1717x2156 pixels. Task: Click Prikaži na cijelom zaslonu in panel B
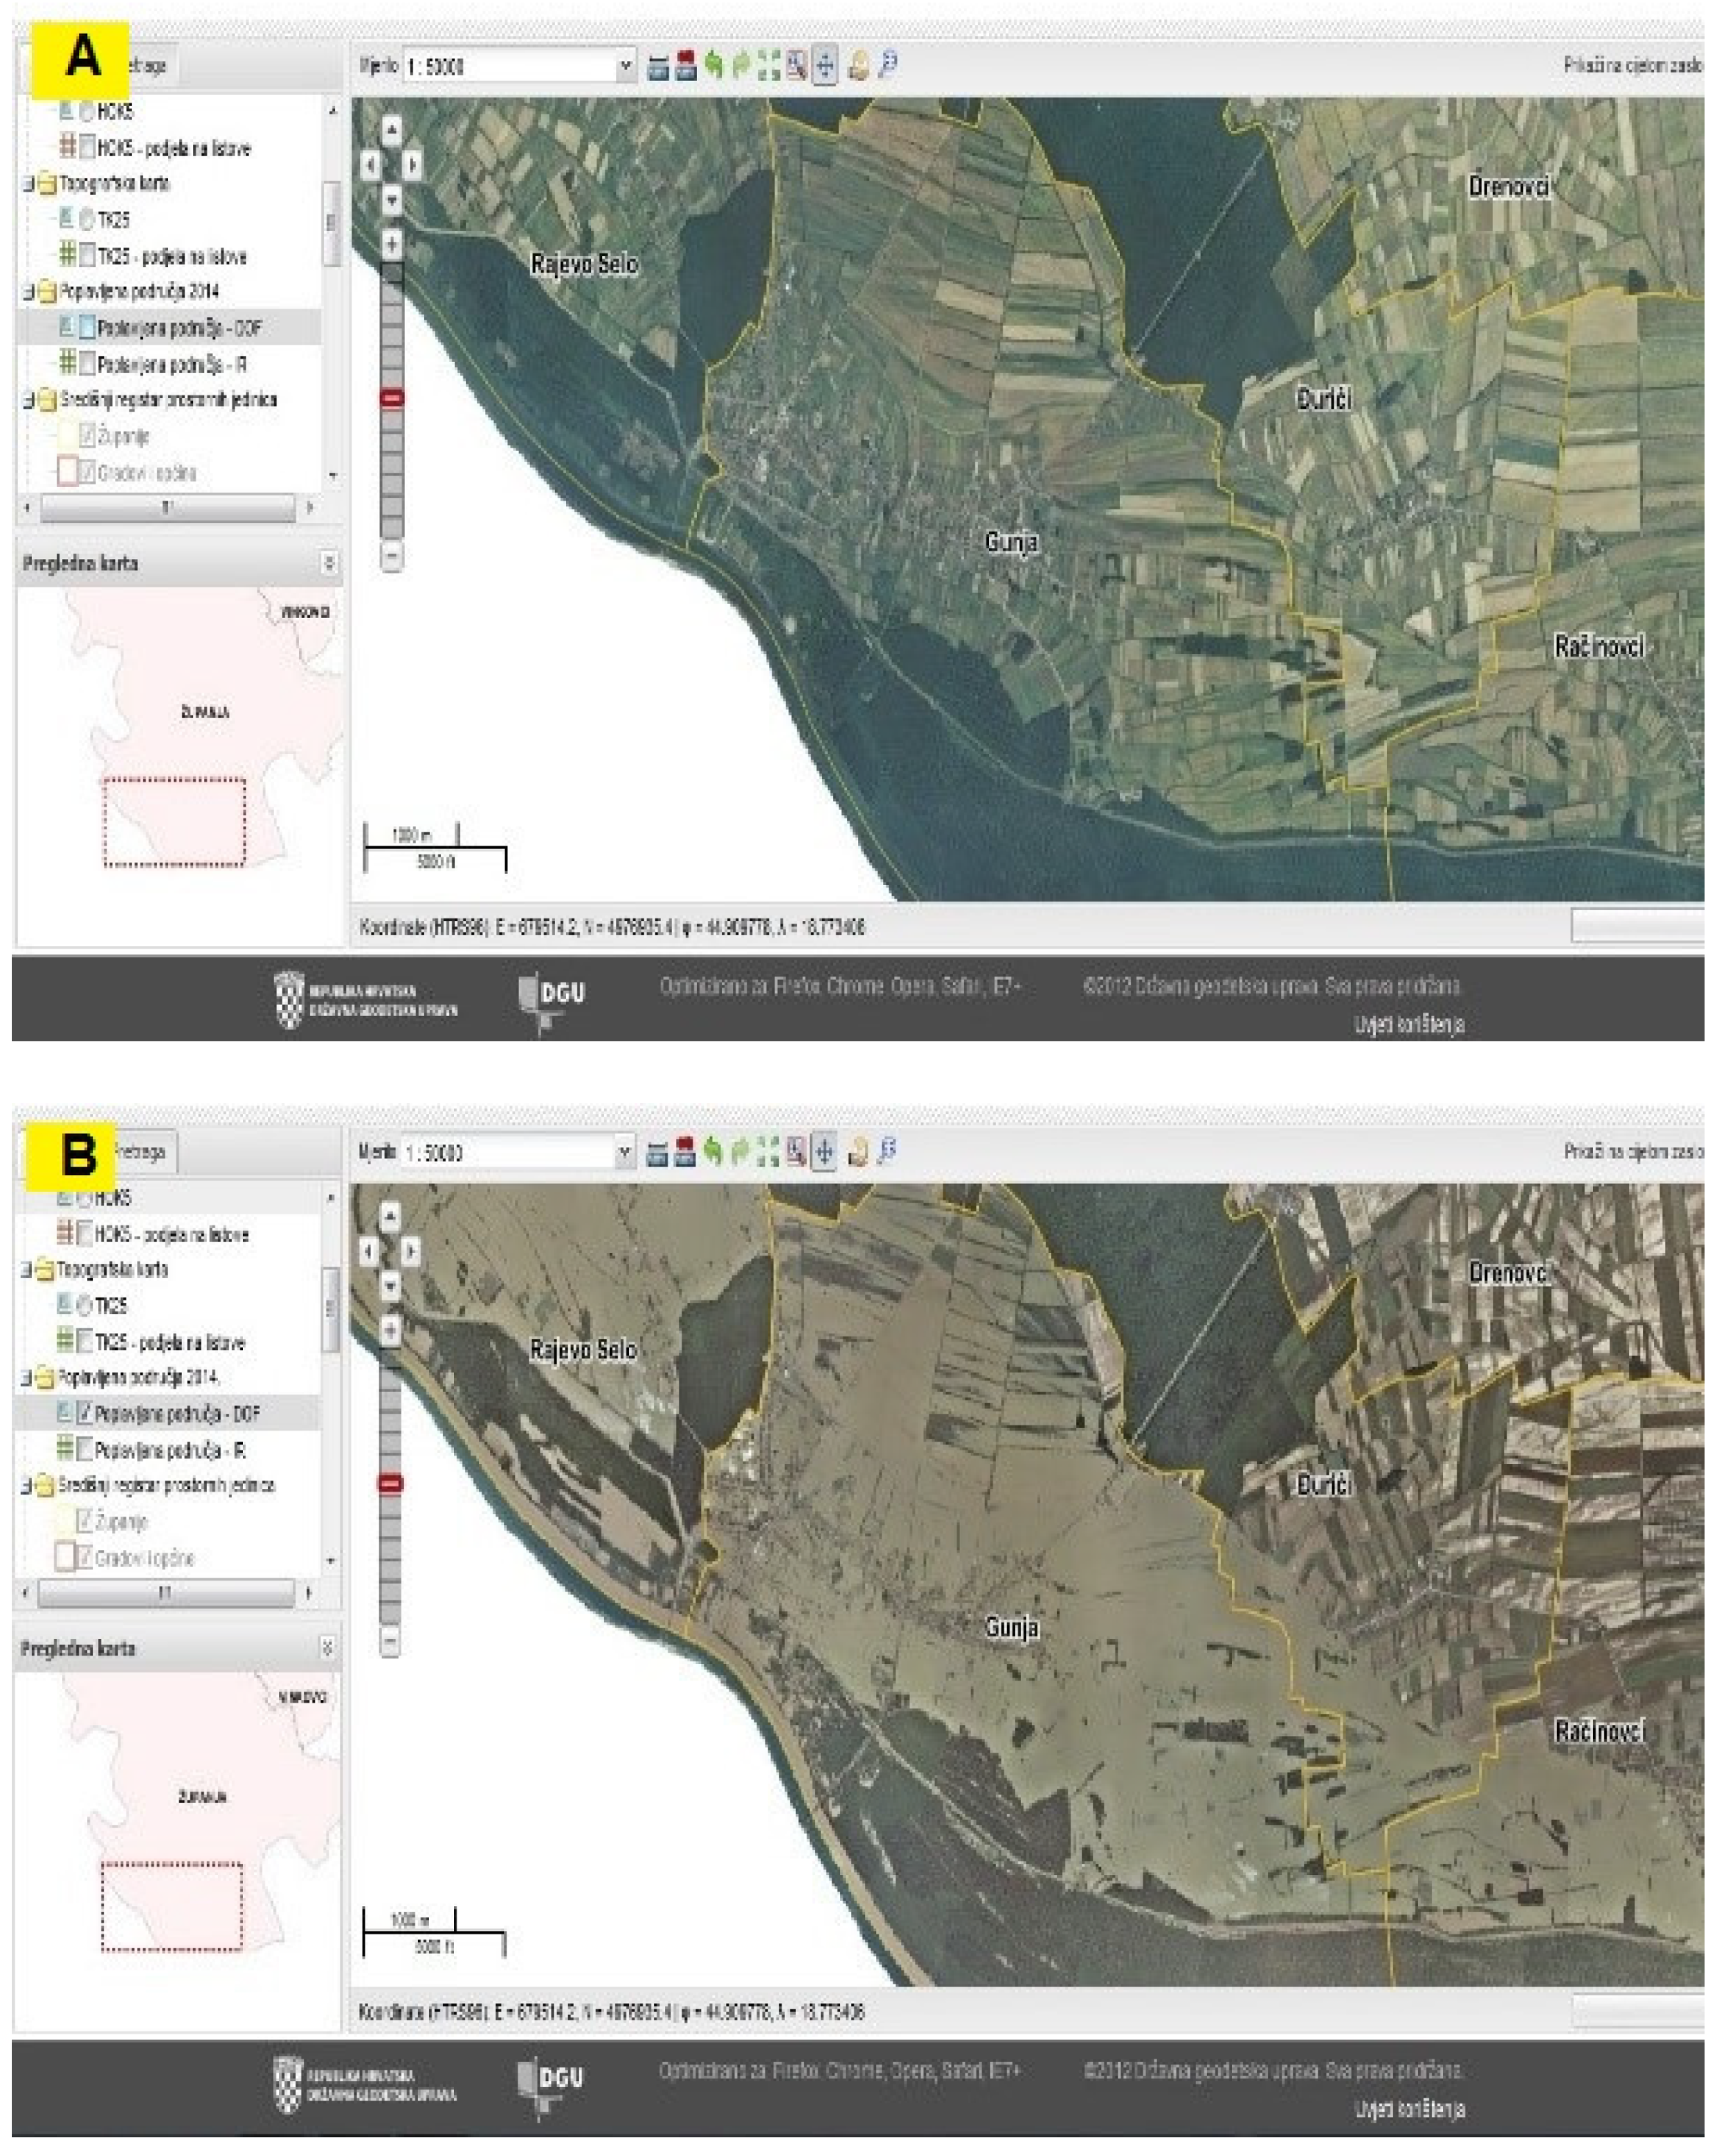1633,1152
